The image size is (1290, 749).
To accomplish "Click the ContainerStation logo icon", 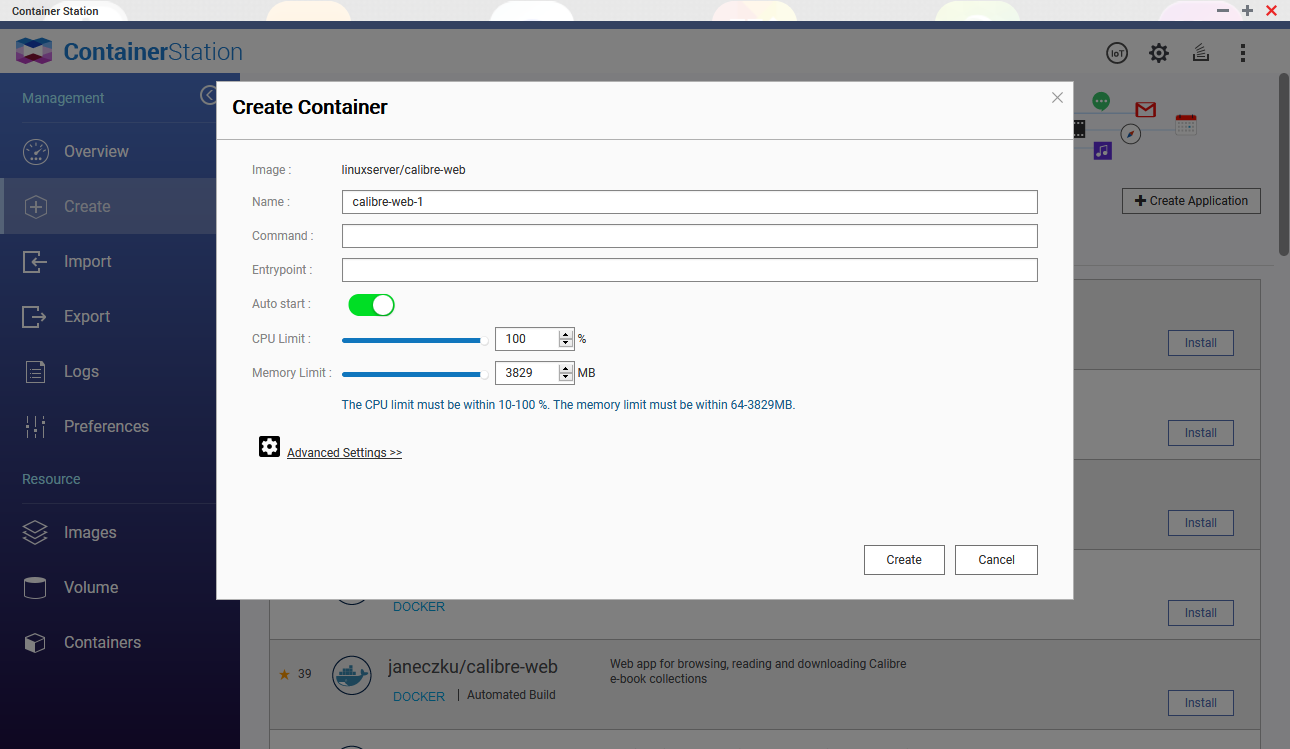I will tap(34, 52).
